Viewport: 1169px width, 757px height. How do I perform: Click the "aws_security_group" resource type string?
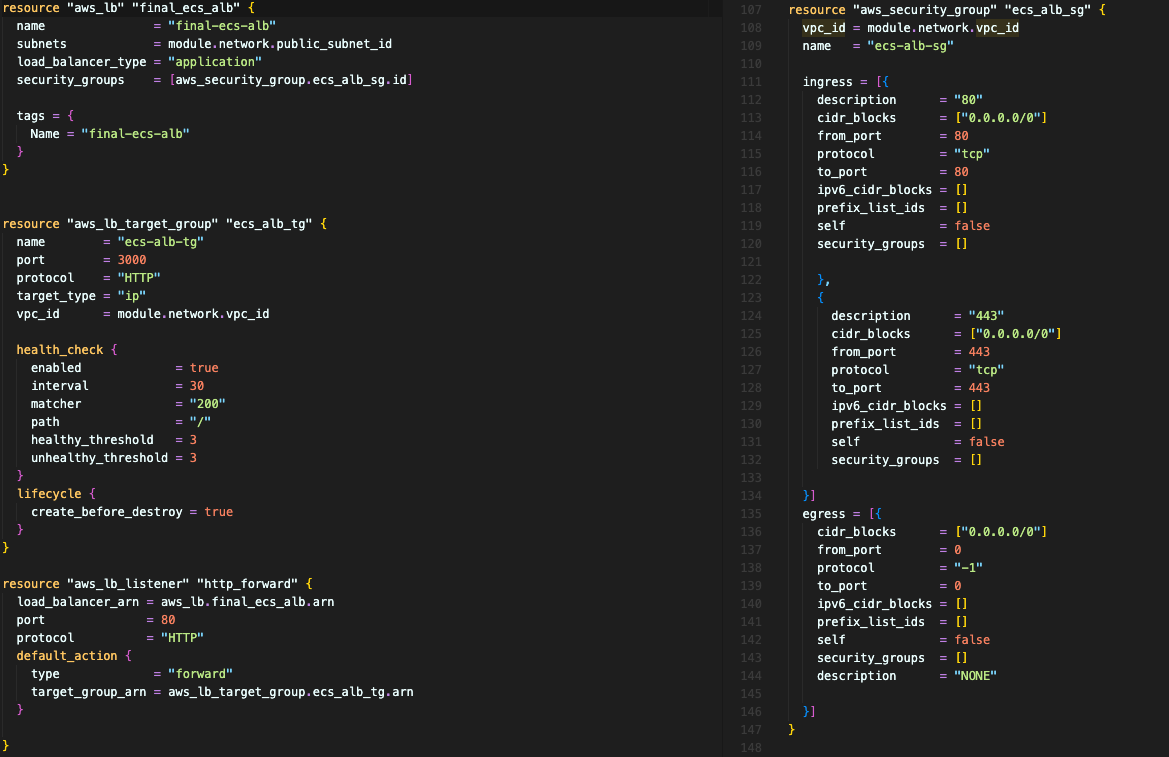pos(924,10)
